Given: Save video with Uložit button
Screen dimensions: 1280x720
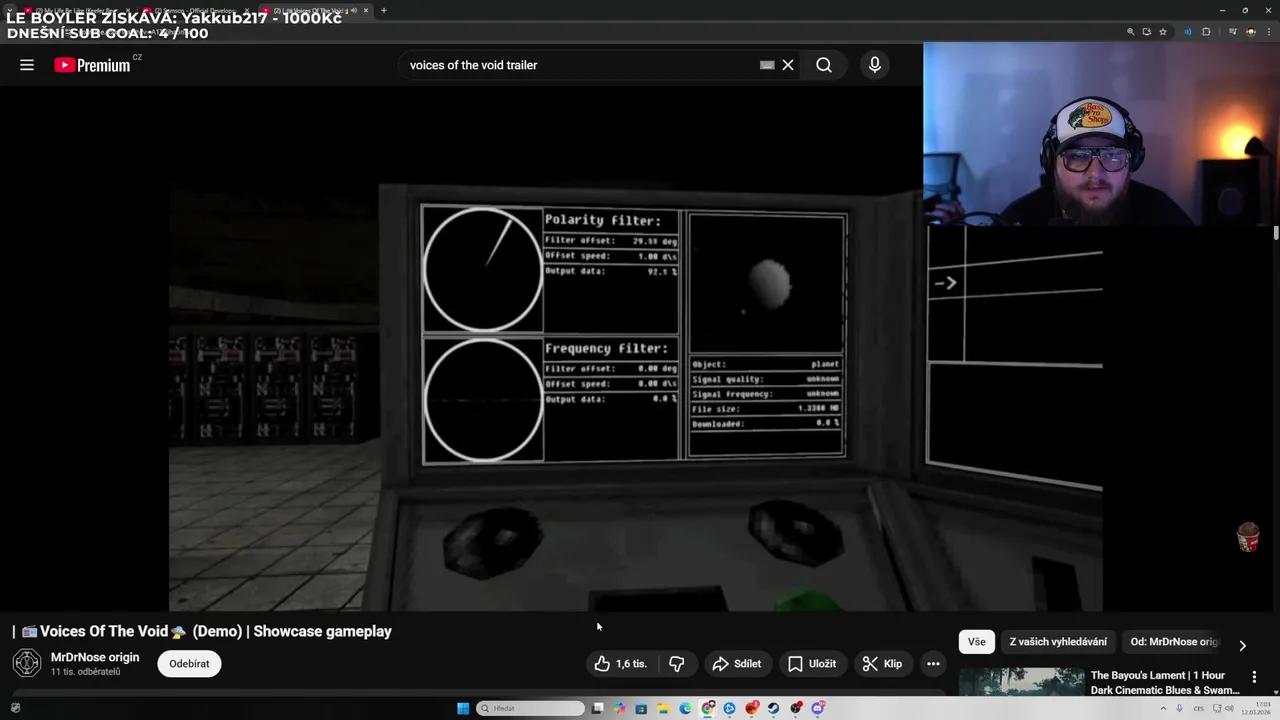Looking at the screenshot, I should (811, 664).
